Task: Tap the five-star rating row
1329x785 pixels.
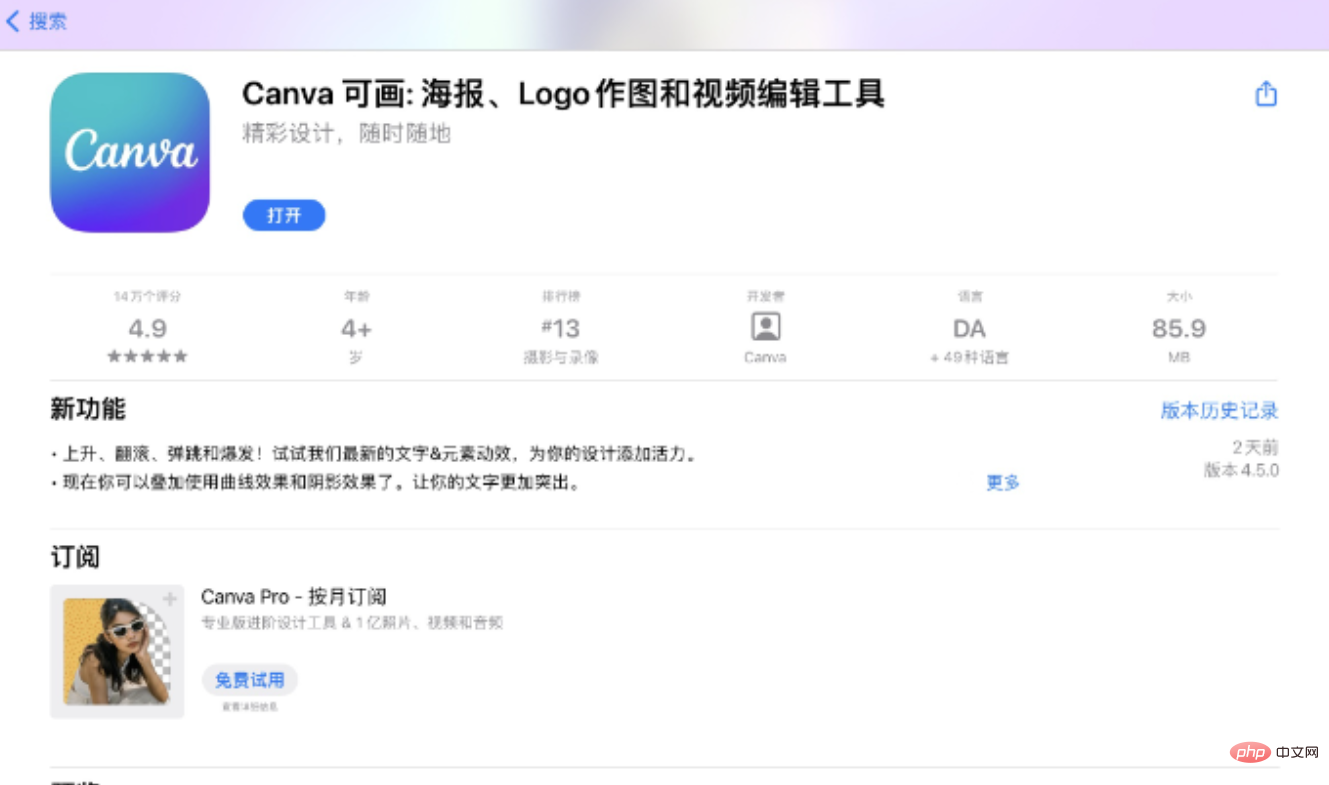Action: click(x=147, y=356)
